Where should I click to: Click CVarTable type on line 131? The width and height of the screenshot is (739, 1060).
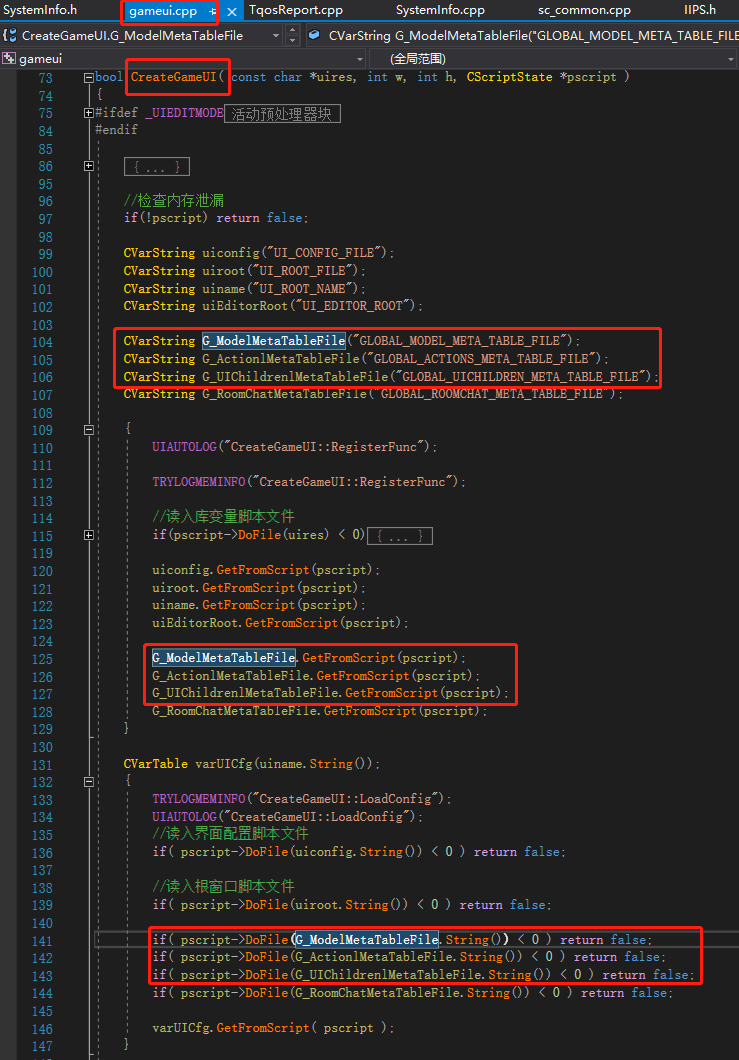[x=156, y=764]
